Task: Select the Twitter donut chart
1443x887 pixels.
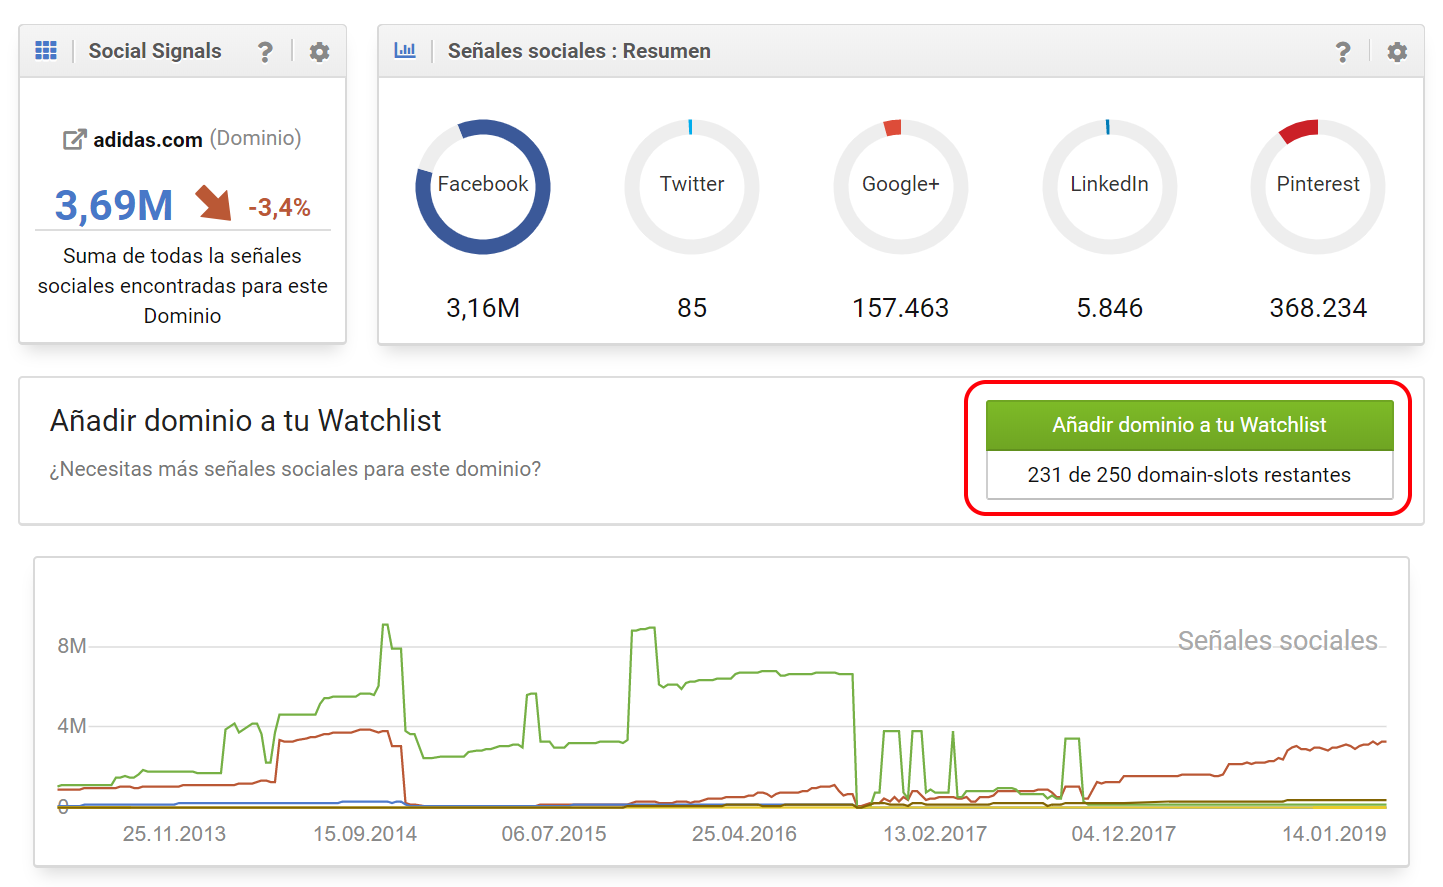Action: (x=692, y=186)
